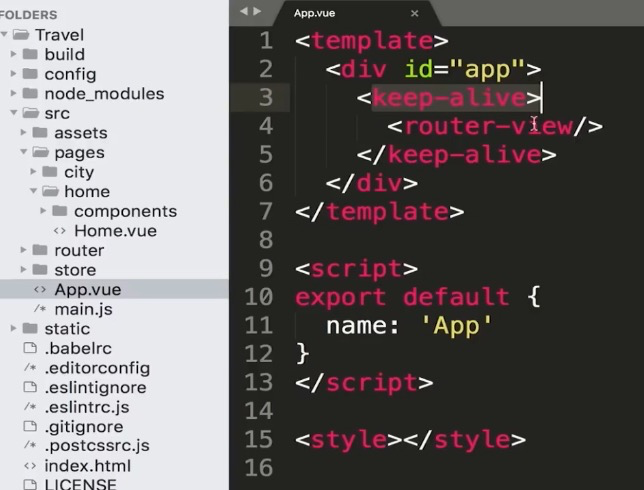Place cursor on 'export default' line
Image resolution: width=644 pixels, height=490 pixels.
coord(418,297)
